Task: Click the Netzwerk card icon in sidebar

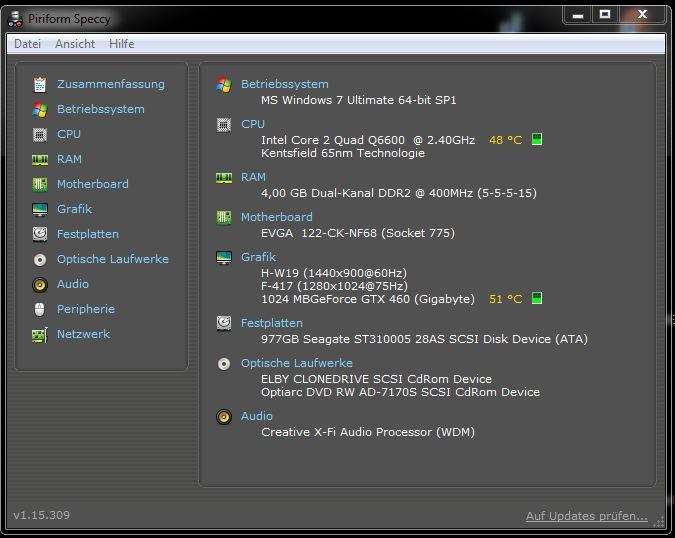Action: pos(40,335)
